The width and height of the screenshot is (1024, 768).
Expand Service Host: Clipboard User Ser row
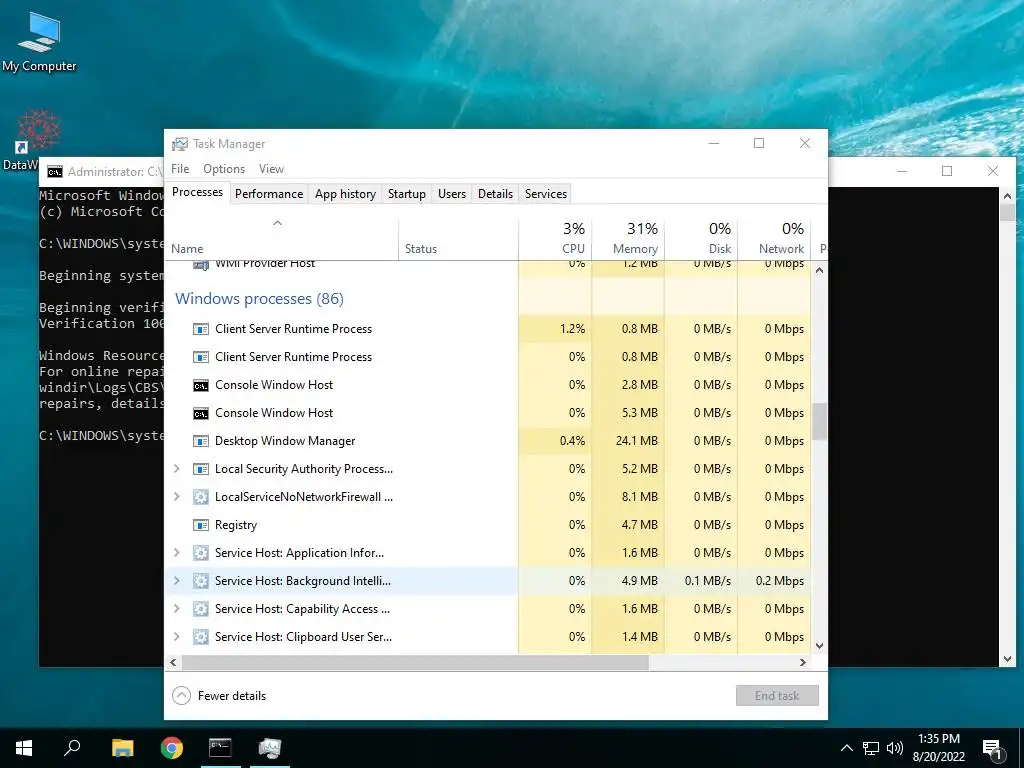pos(176,637)
